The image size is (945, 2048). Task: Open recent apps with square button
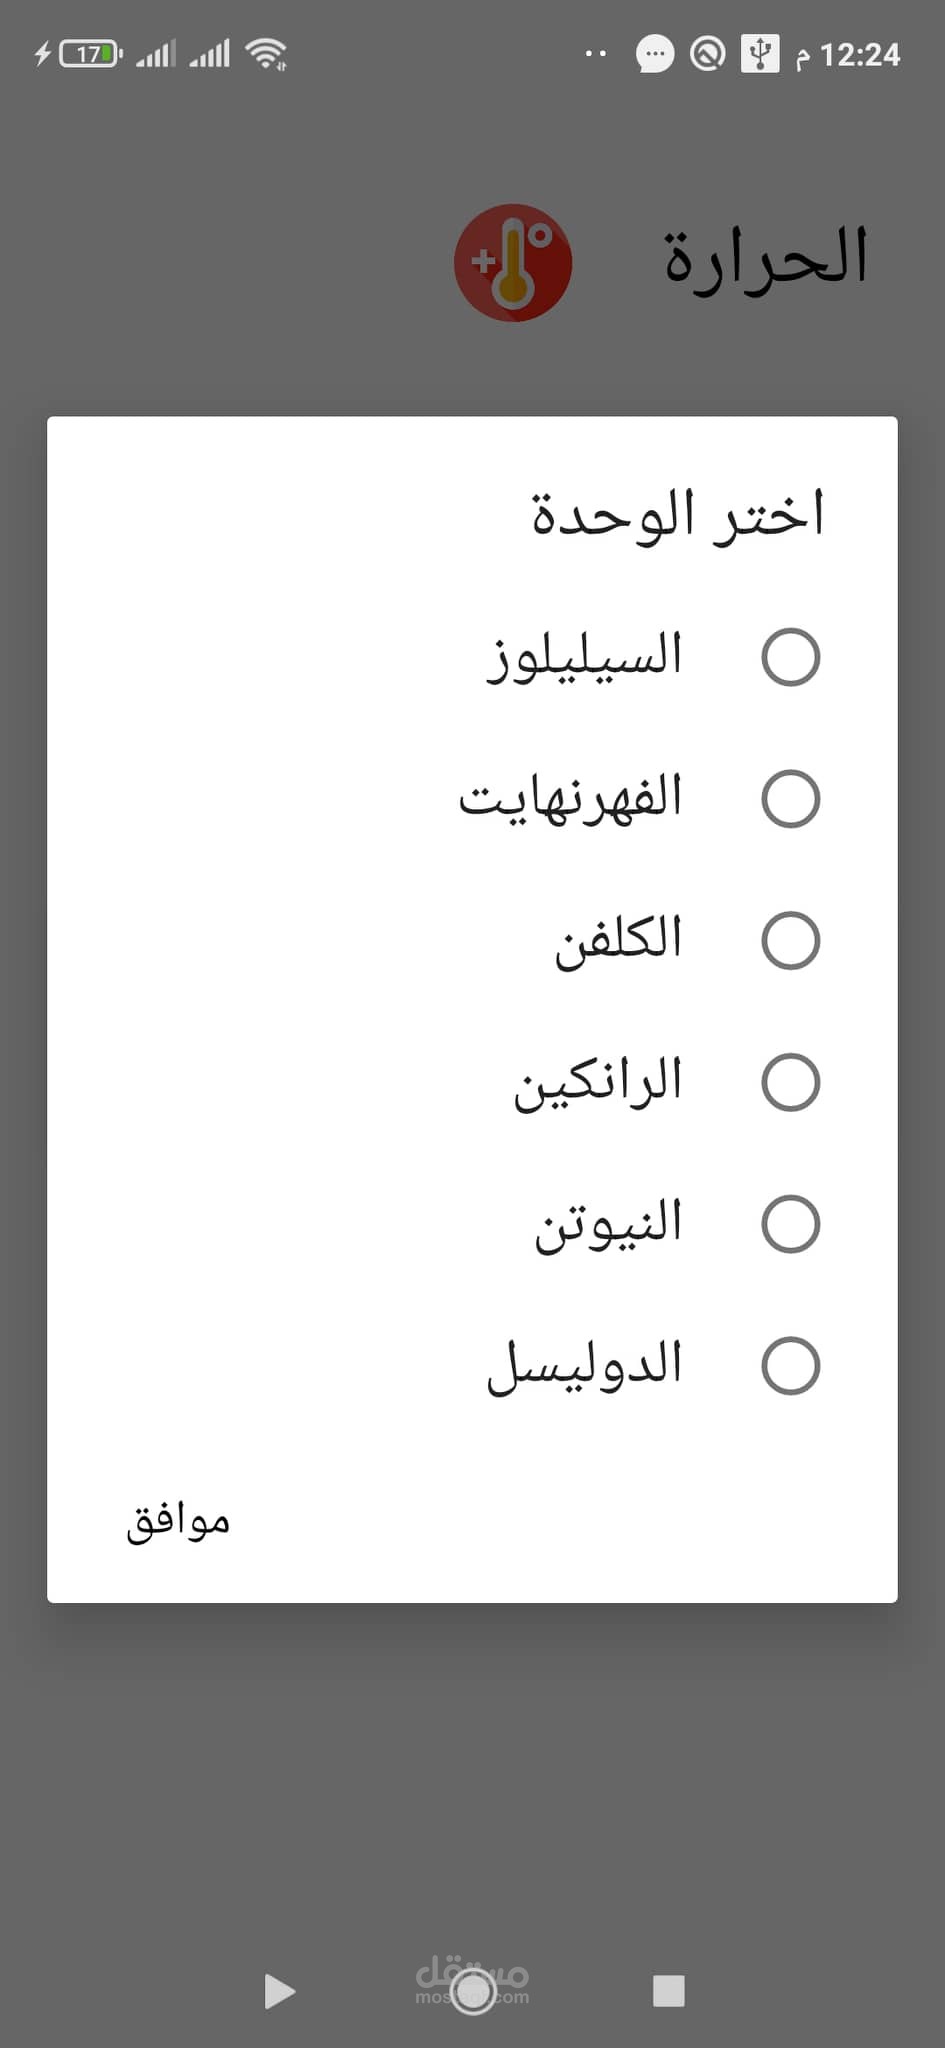pyautogui.click(x=668, y=1991)
